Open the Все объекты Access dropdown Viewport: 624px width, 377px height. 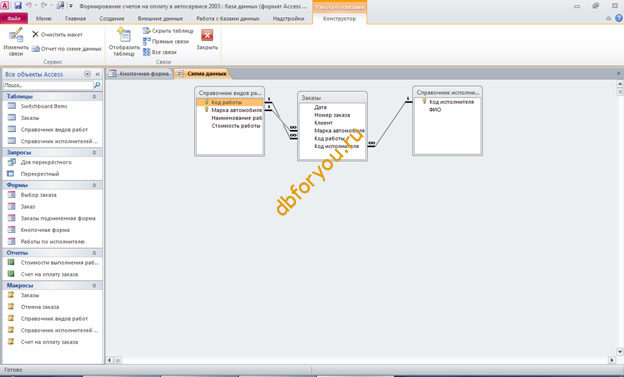[x=88, y=74]
